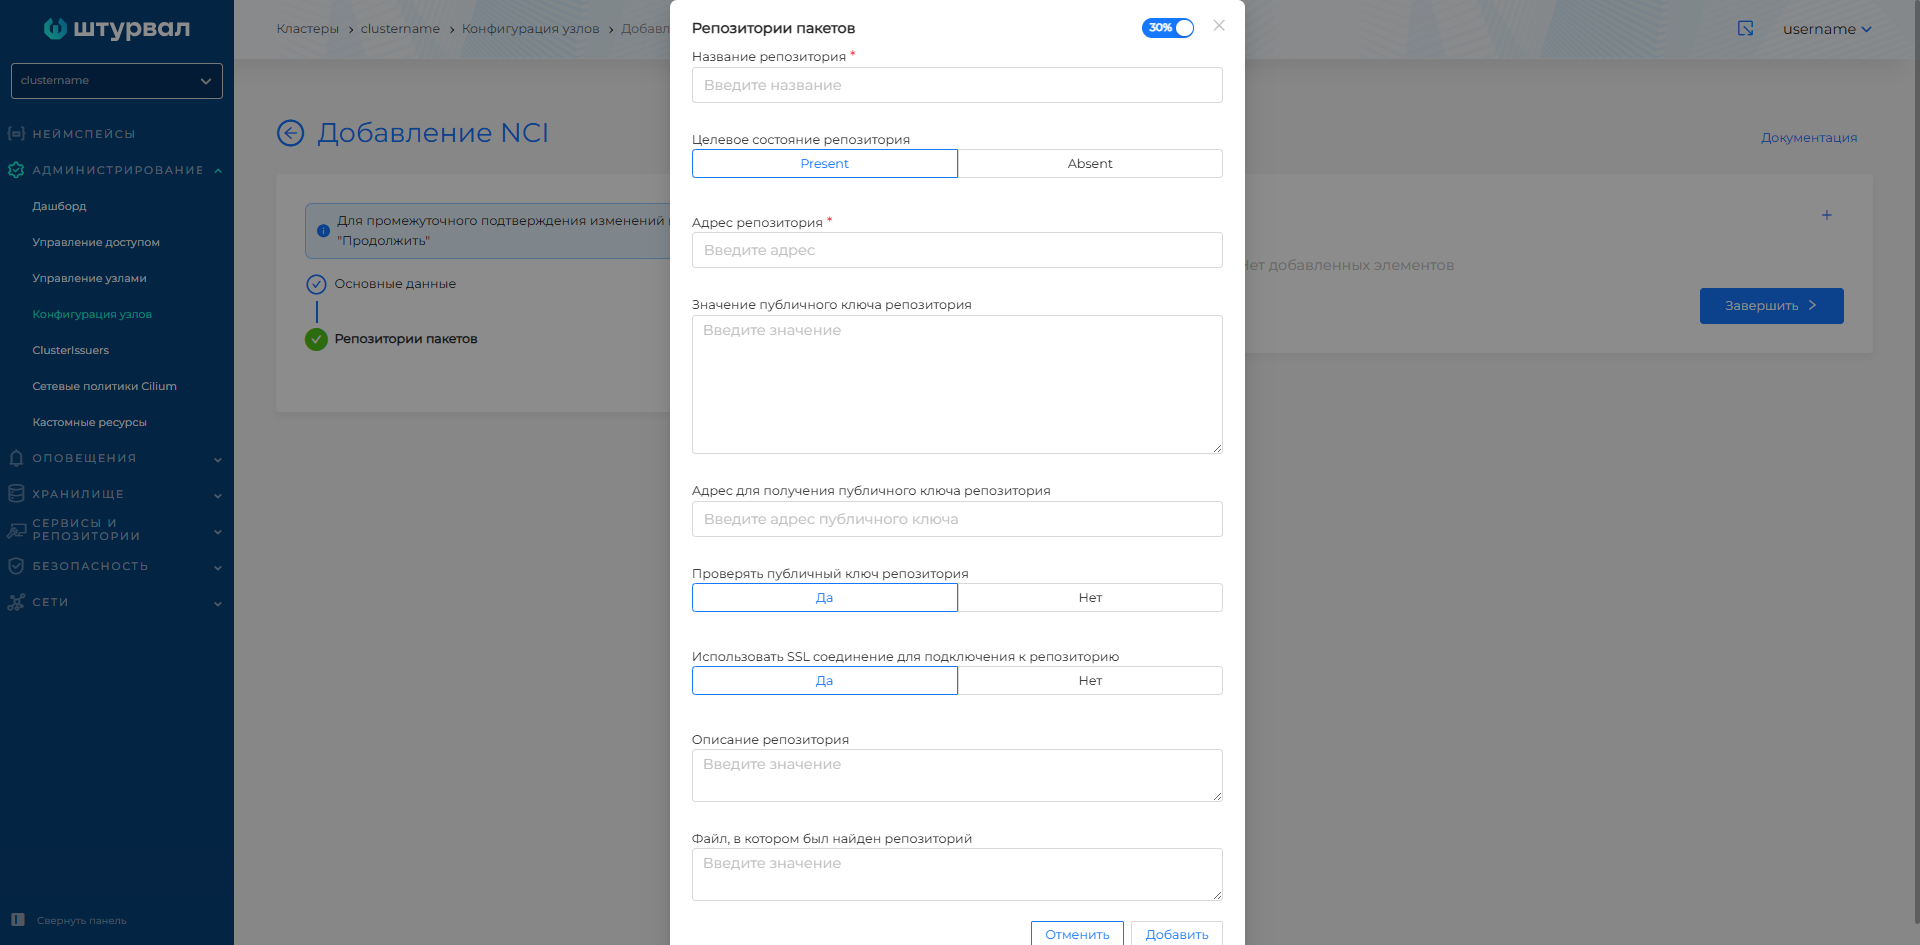Toggle the 30% switch in modal header

(x=1167, y=28)
